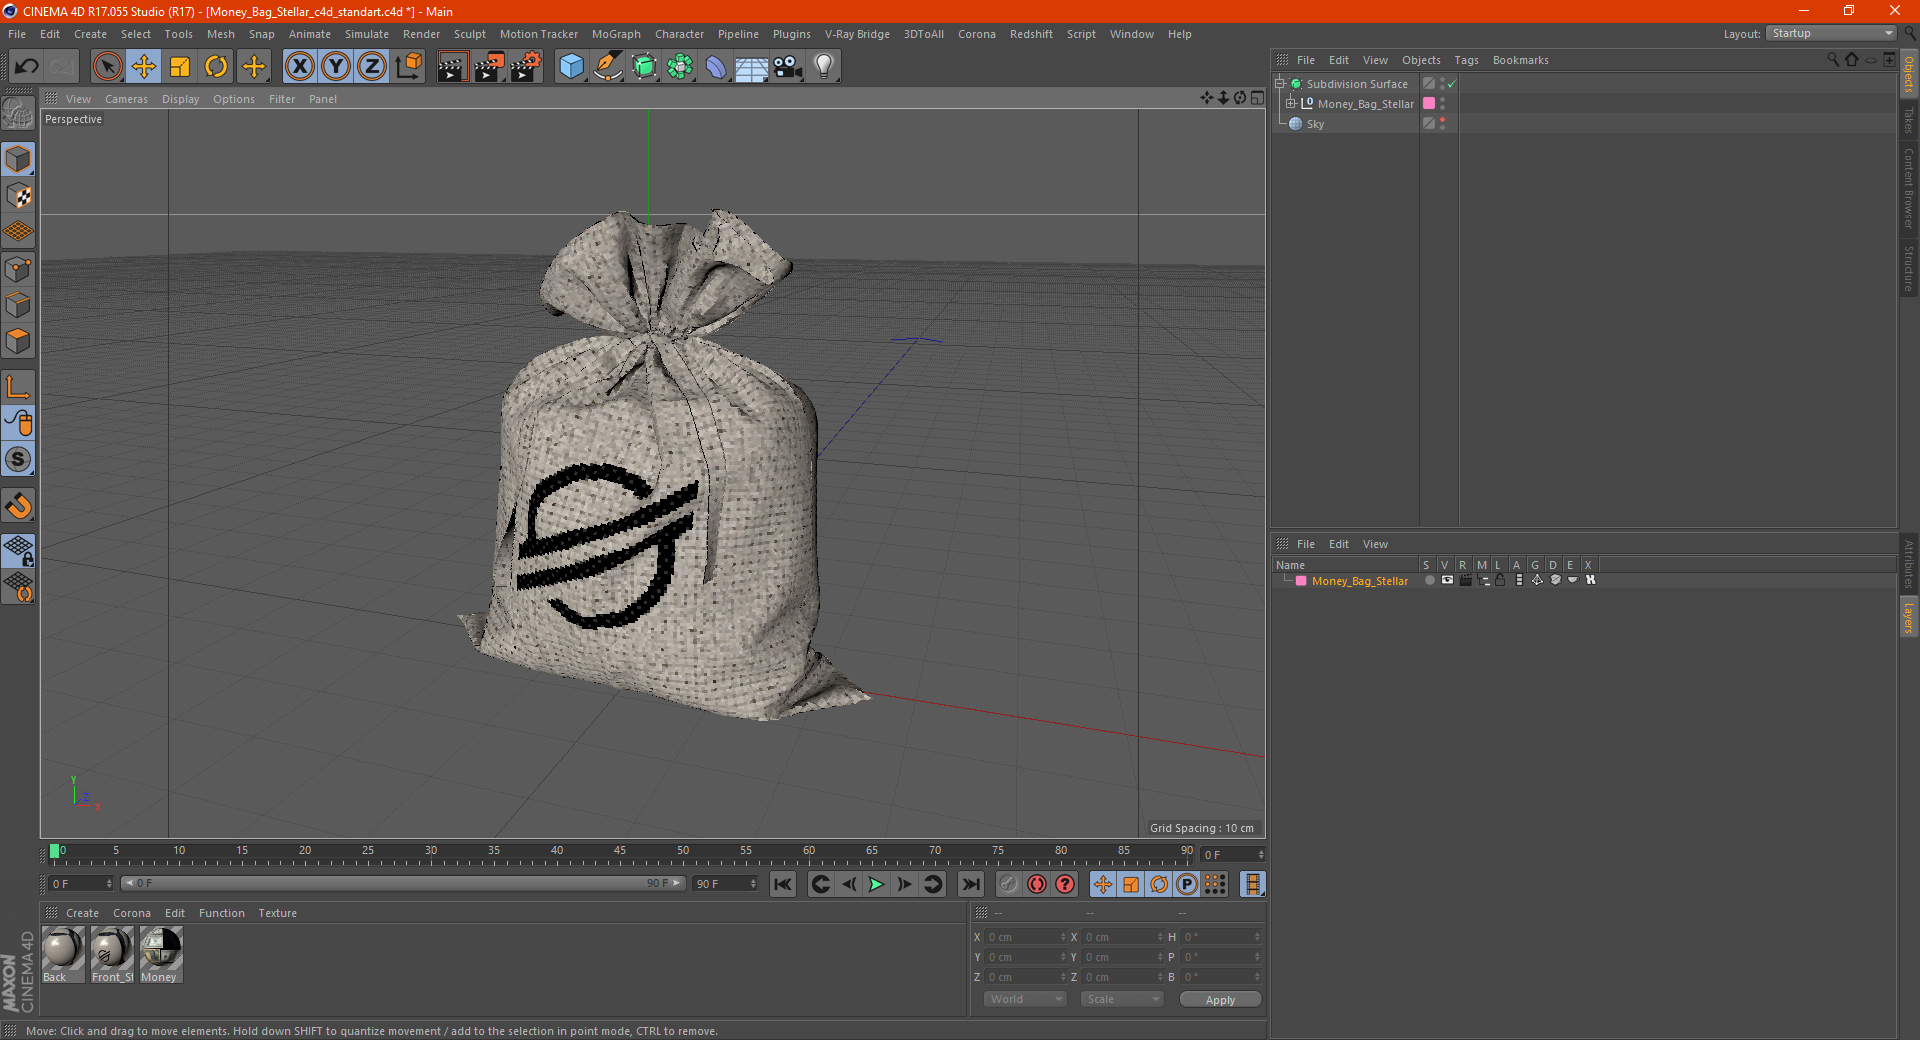Add a Camera object
The height and width of the screenshot is (1040, 1920).
788,67
